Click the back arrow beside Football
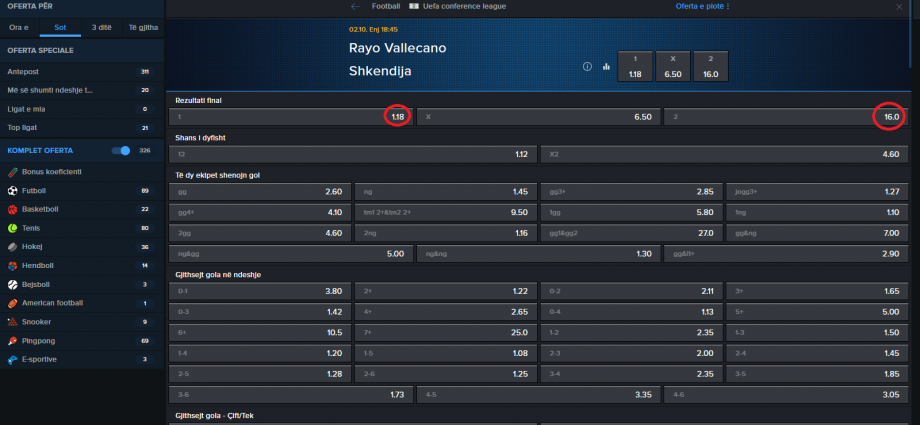Screen dimensions: 920x425 point(356,6)
